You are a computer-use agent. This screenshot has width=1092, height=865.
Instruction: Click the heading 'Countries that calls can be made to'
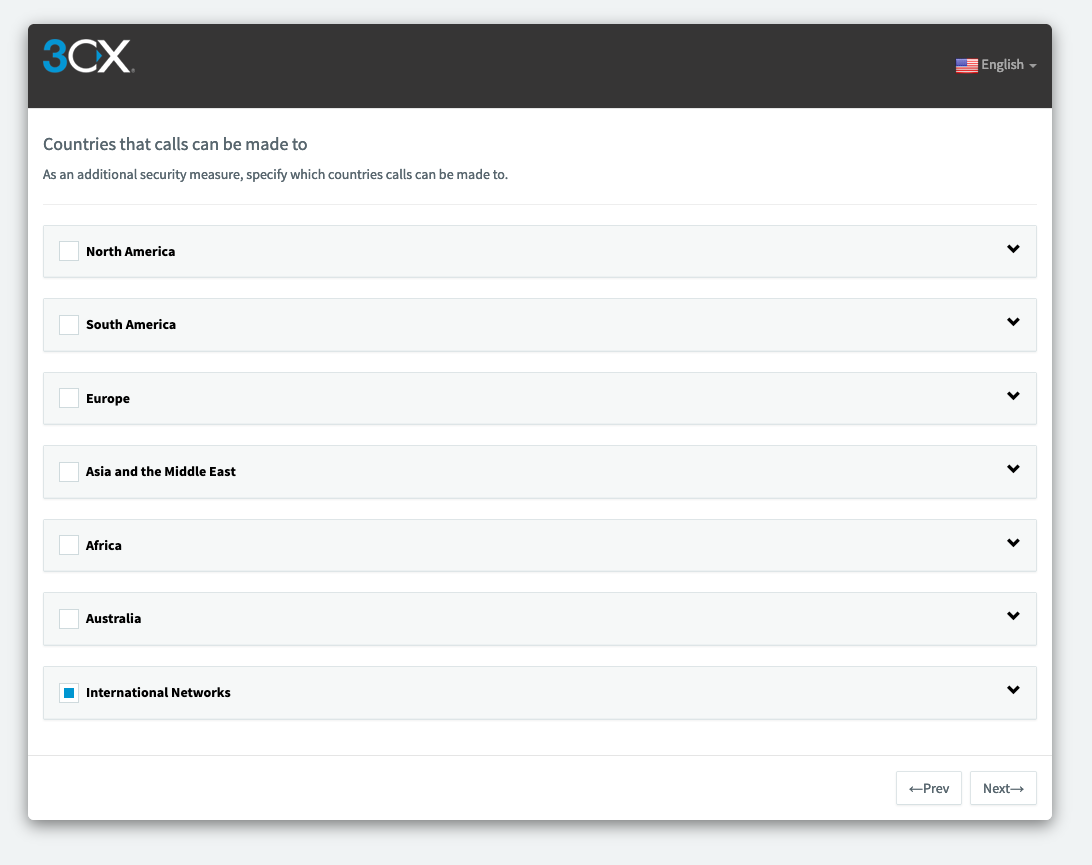(x=175, y=144)
